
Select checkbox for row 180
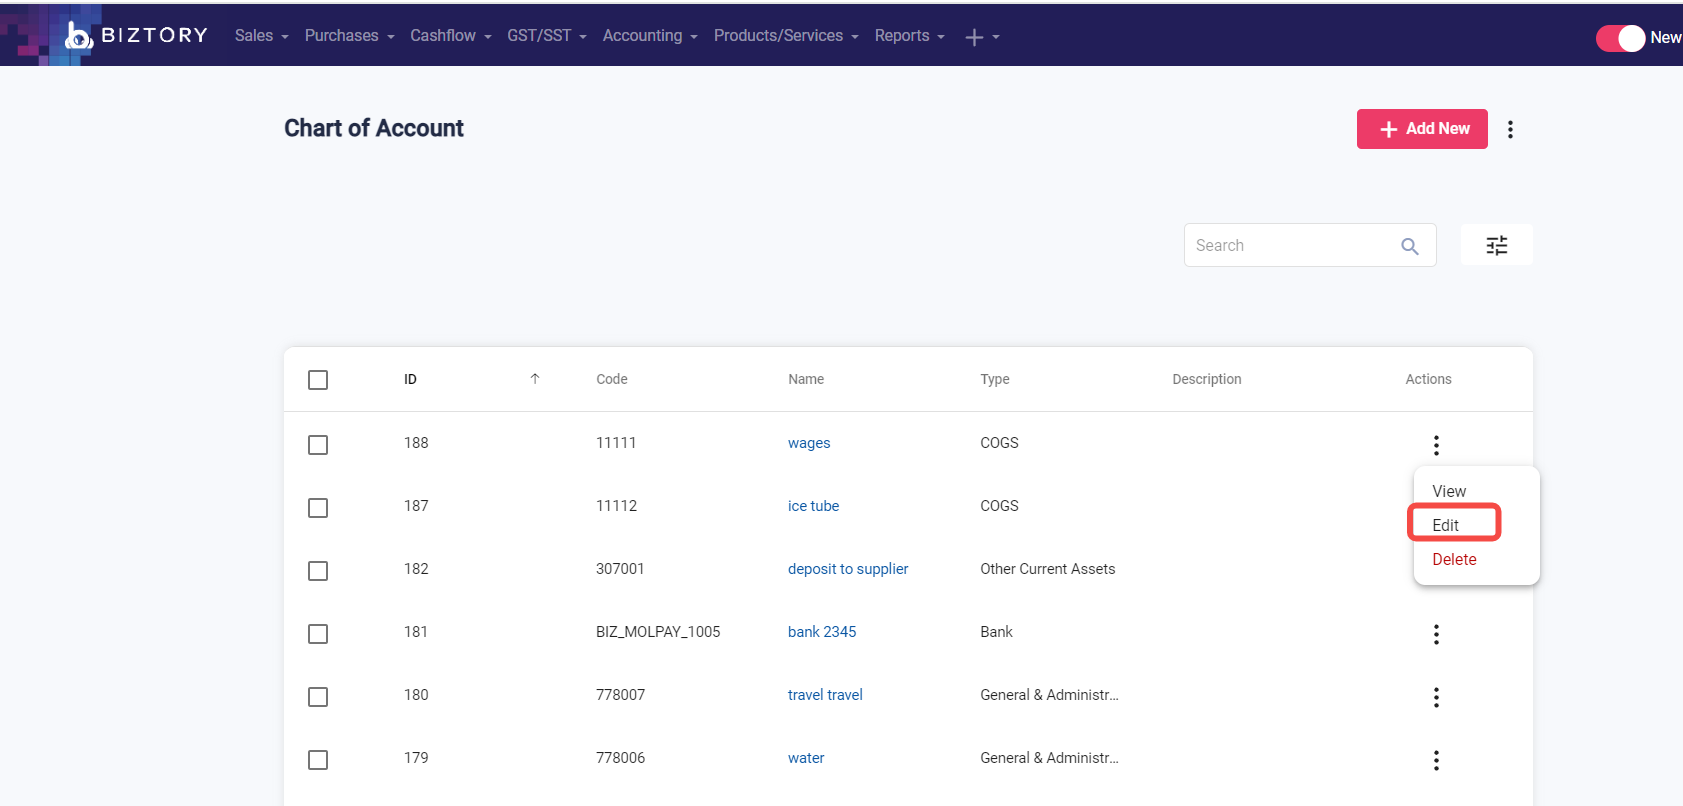318,697
